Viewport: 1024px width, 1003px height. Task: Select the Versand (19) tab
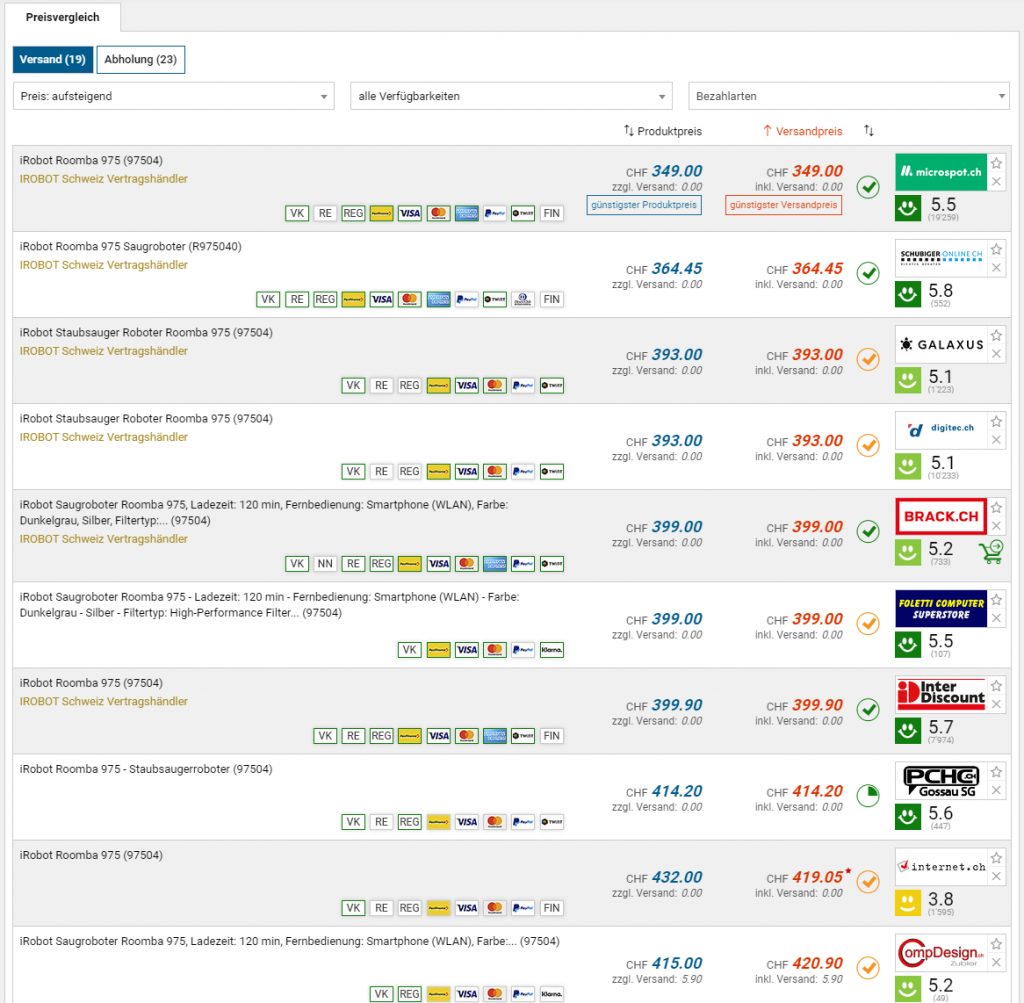[52, 60]
